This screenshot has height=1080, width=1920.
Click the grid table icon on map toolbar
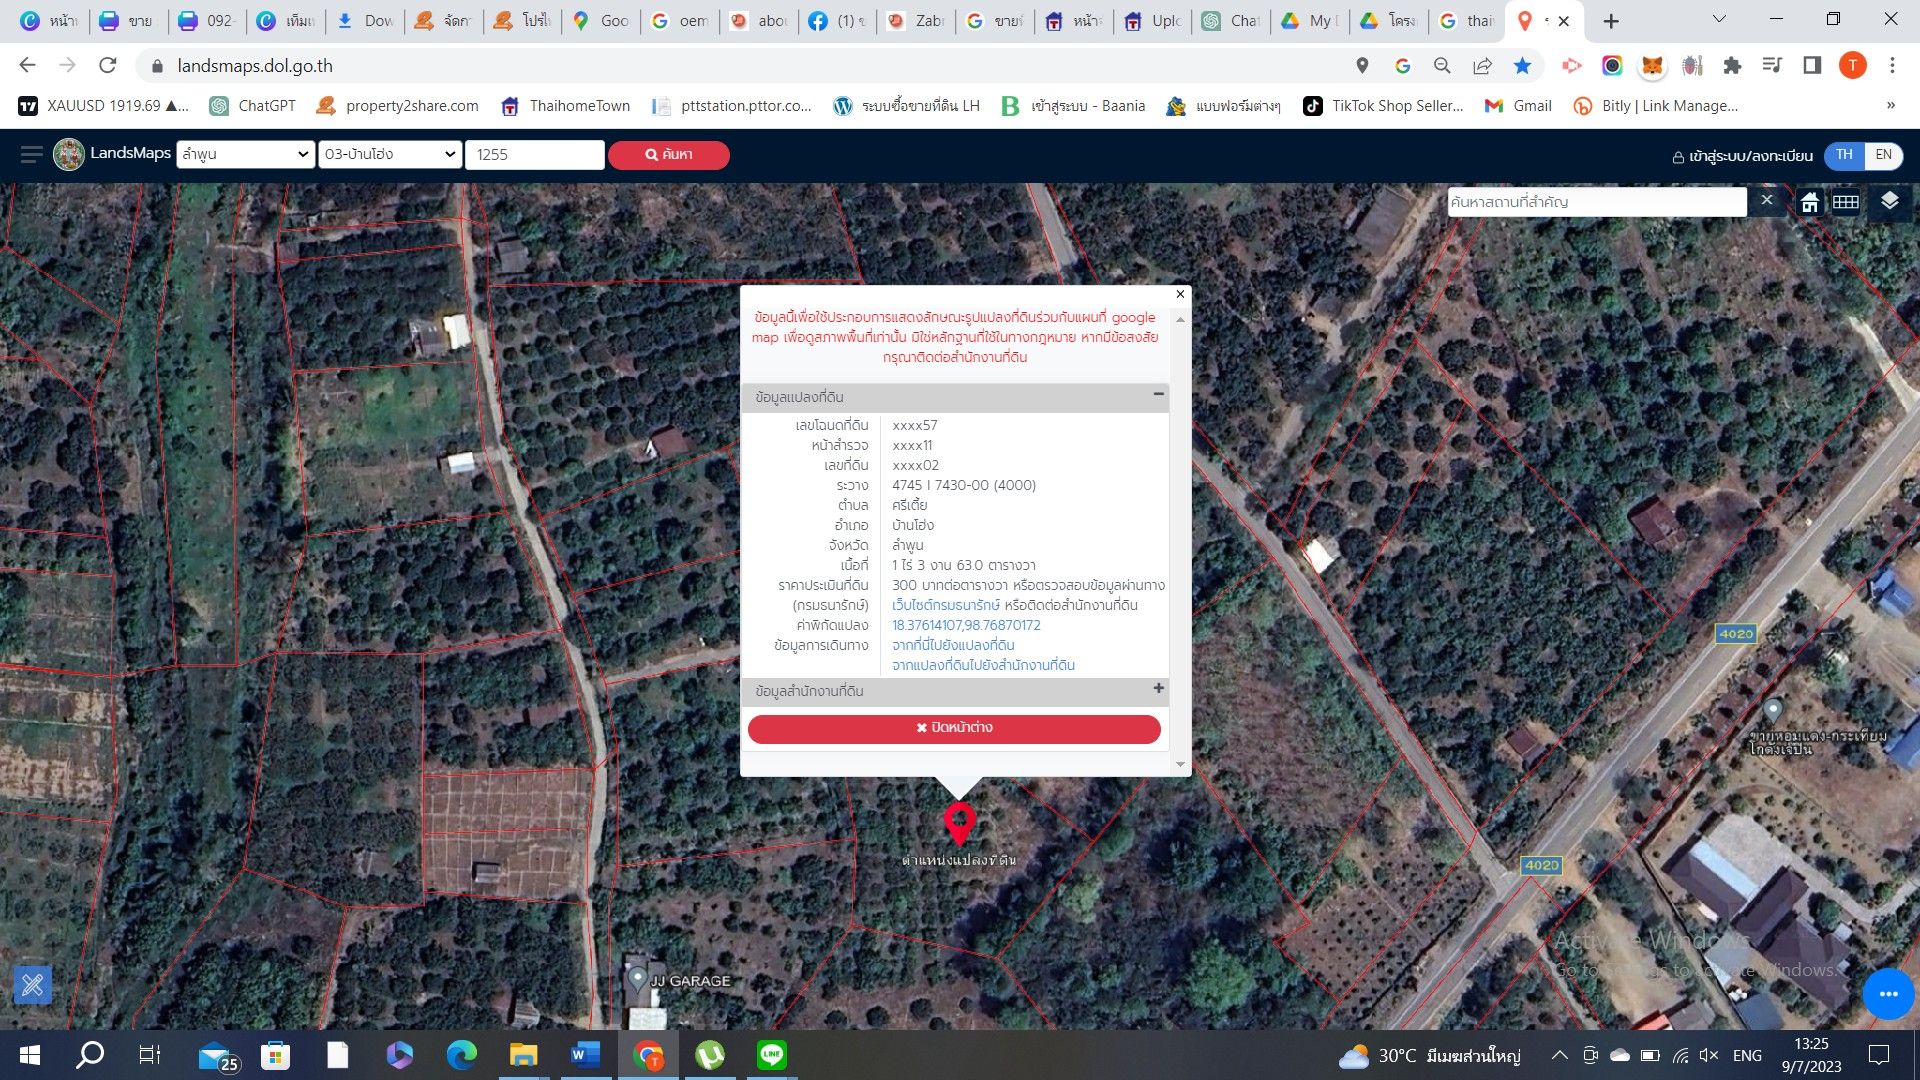[1846, 203]
